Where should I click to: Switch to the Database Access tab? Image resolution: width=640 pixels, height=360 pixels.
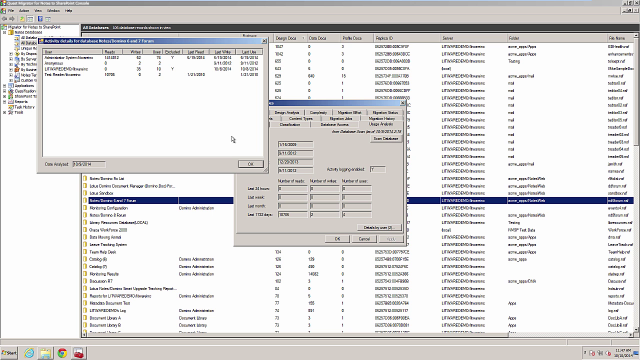click(x=334, y=124)
